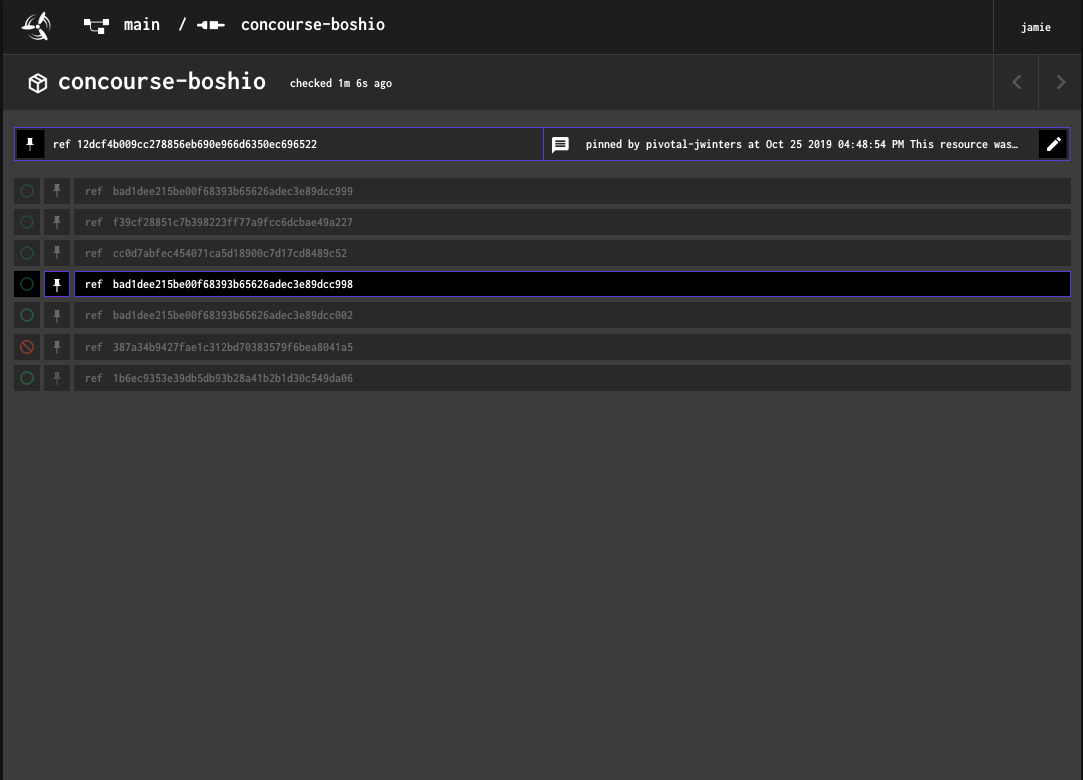Viewport: 1083px width, 780px height.
Task: Expand version ref cc0d7abfec45...
Action: pos(572,253)
